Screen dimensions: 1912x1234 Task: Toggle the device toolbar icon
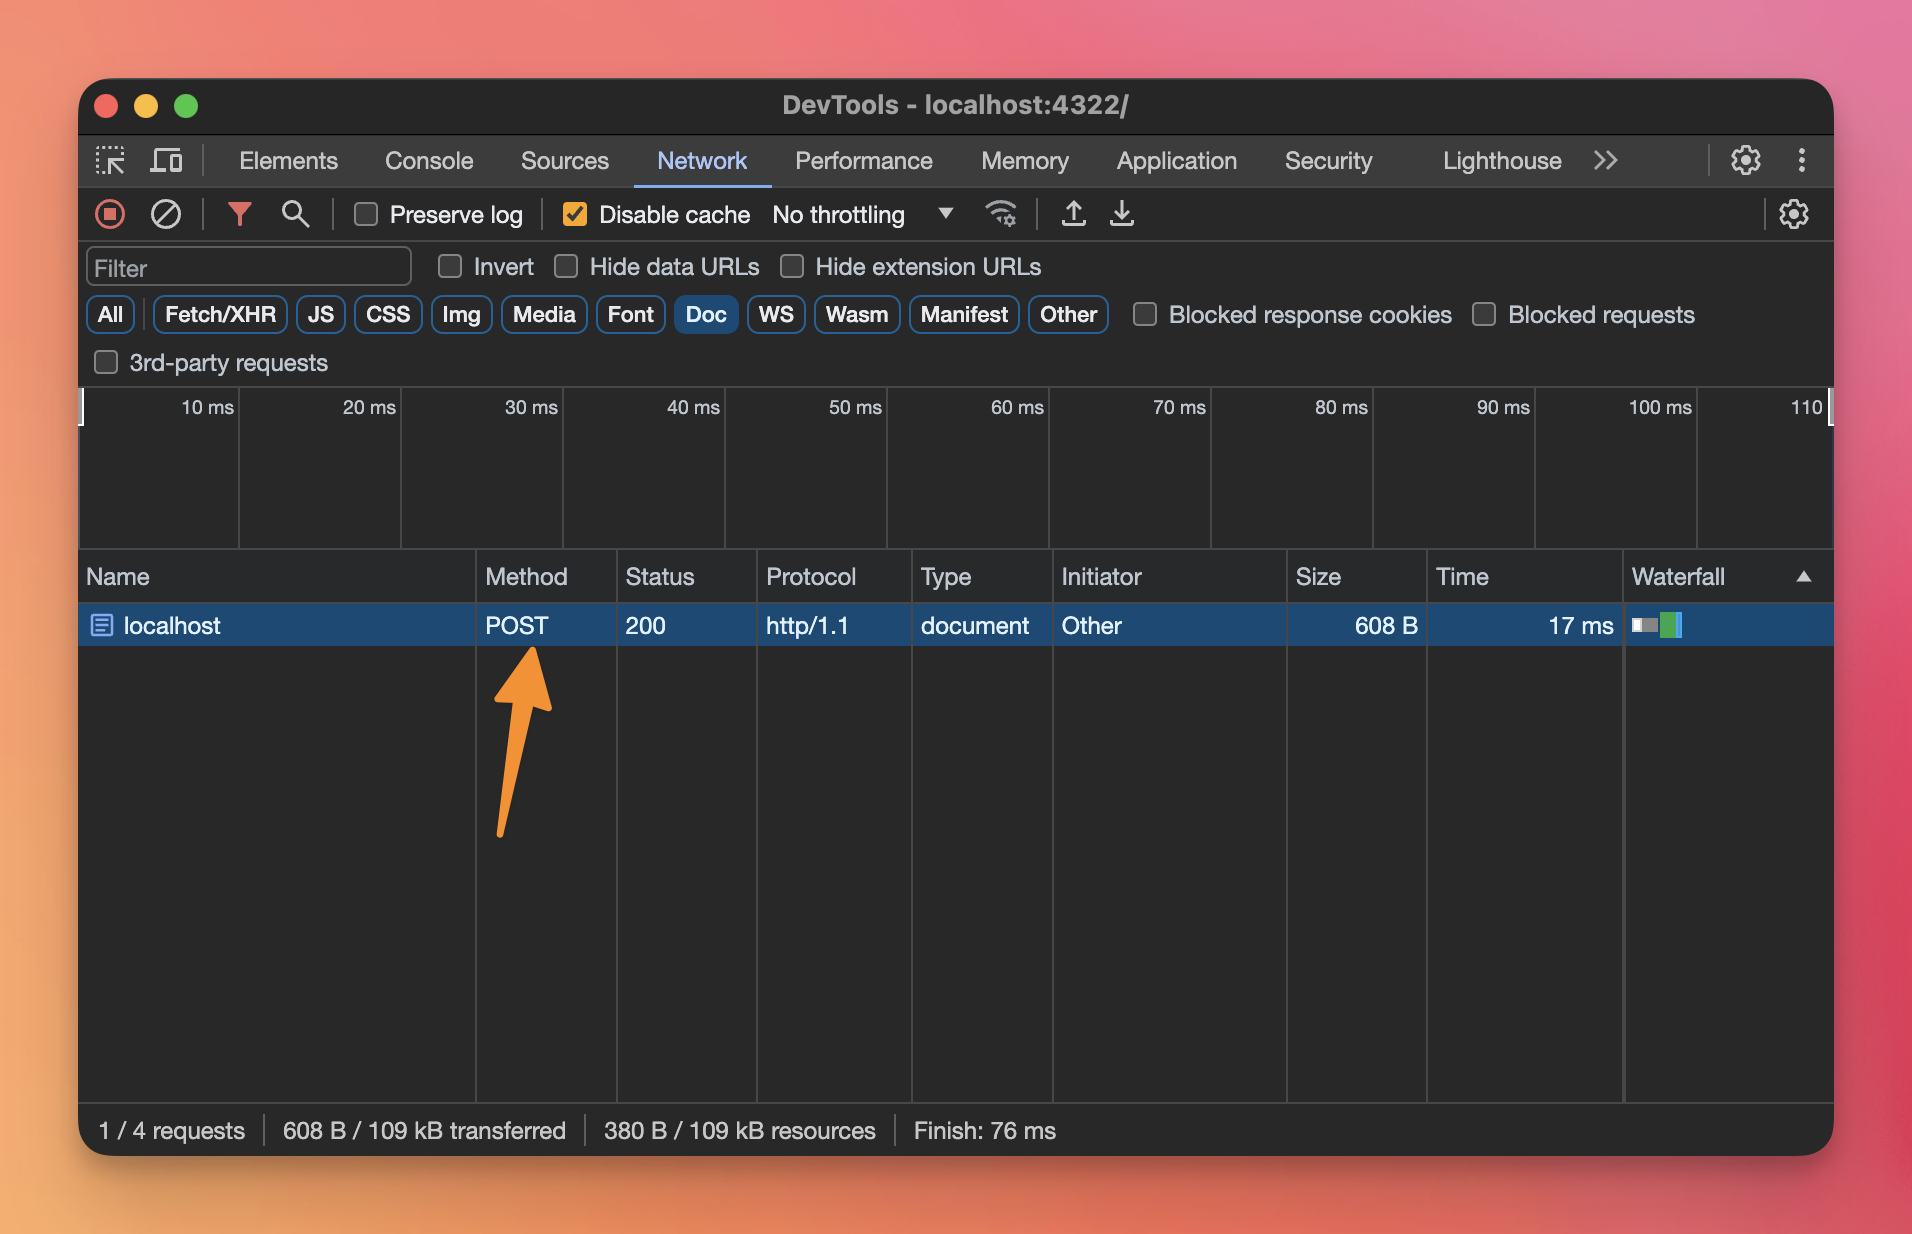[166, 161]
